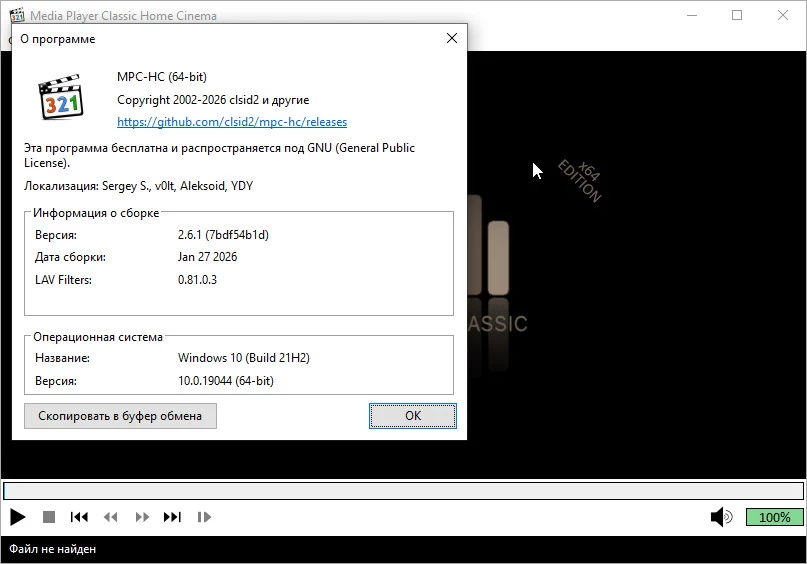The width and height of the screenshot is (807, 564).
Task: Click the Скопировать в буфер обмена button
Action: point(120,416)
